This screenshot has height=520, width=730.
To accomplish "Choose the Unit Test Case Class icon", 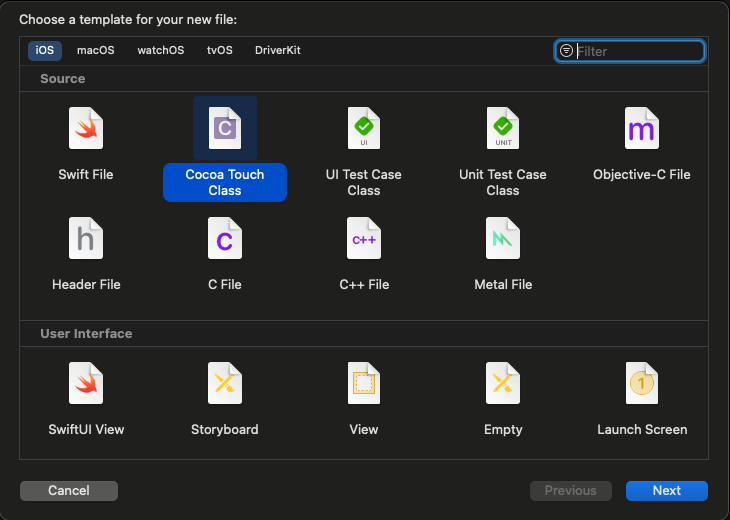I will click(x=503, y=128).
